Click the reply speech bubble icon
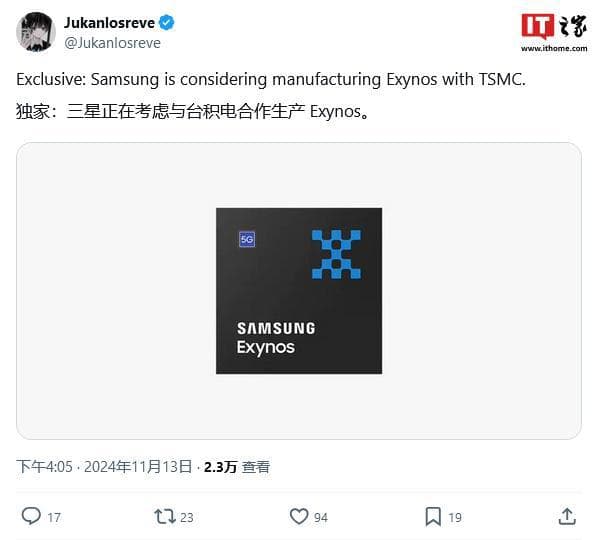The width and height of the screenshot is (598, 540). coord(31,516)
